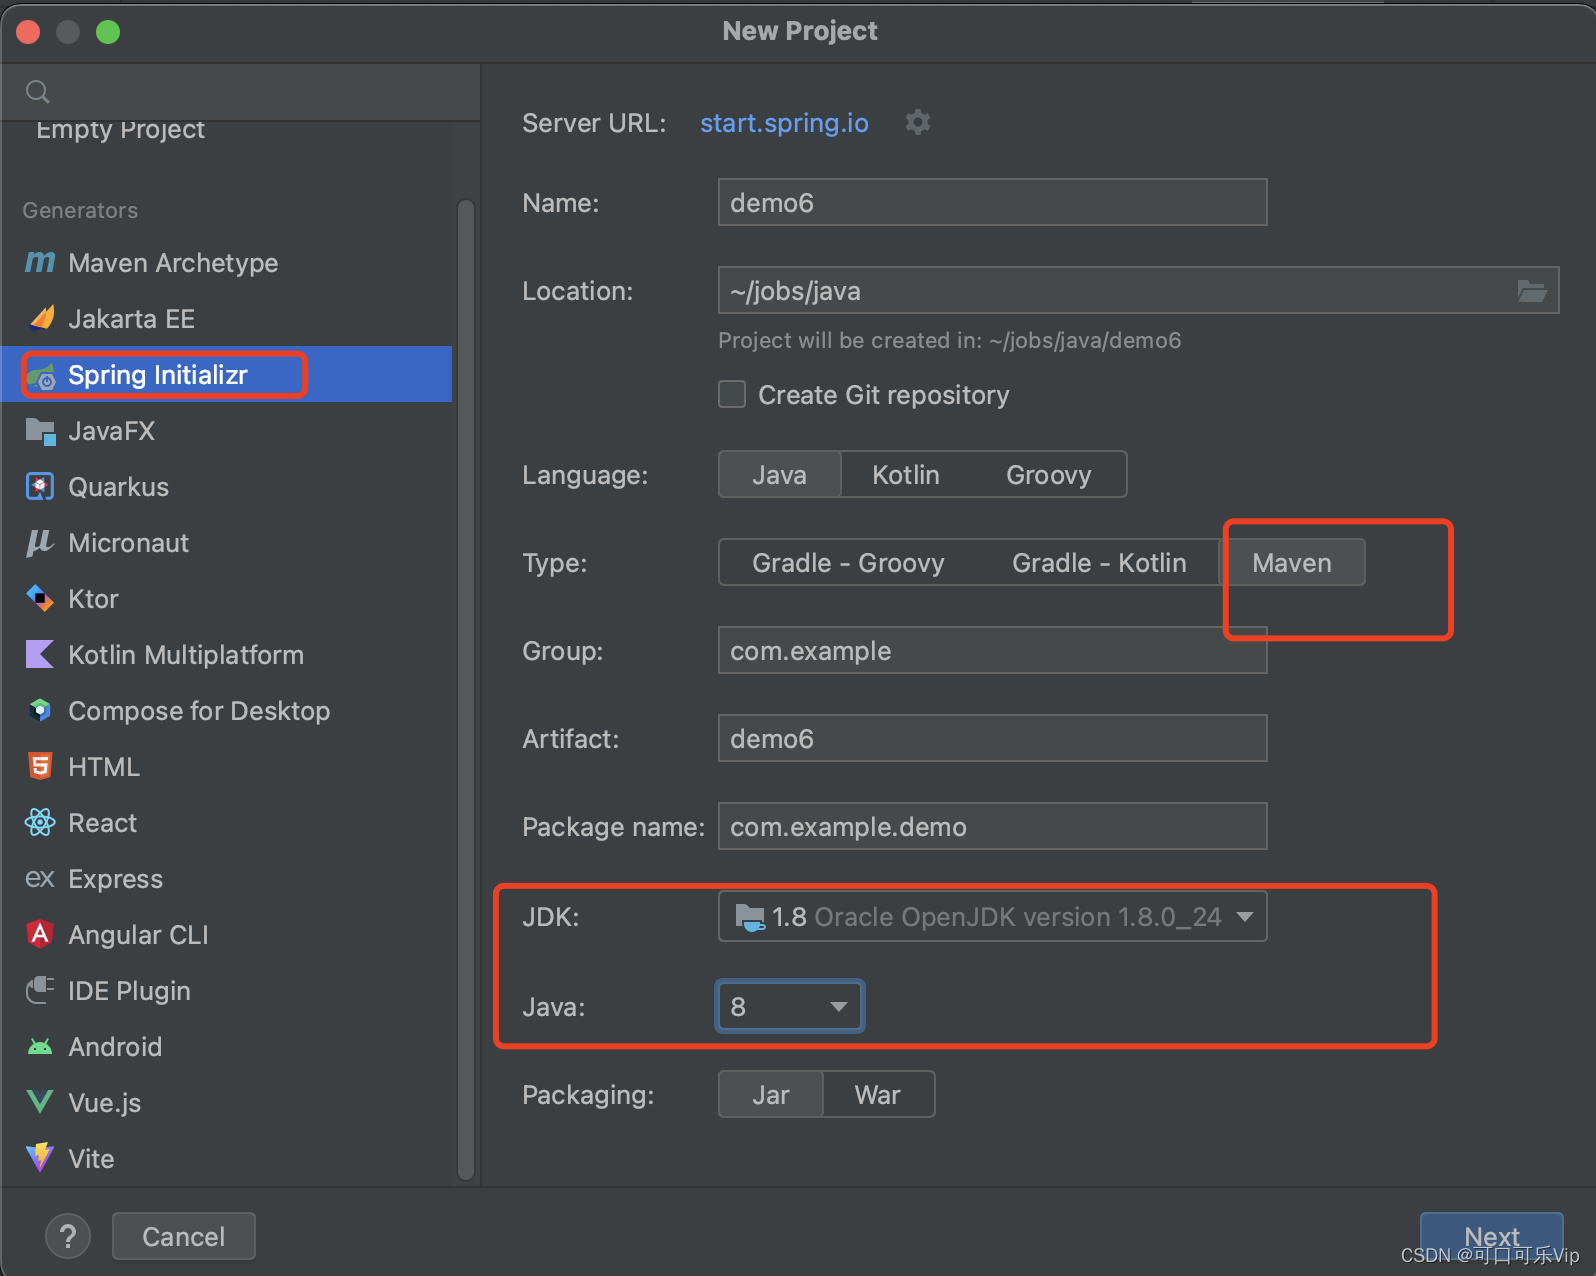Screen dimensions: 1596x1276
Task: Click the JavaFX folder icon
Action: 40,431
